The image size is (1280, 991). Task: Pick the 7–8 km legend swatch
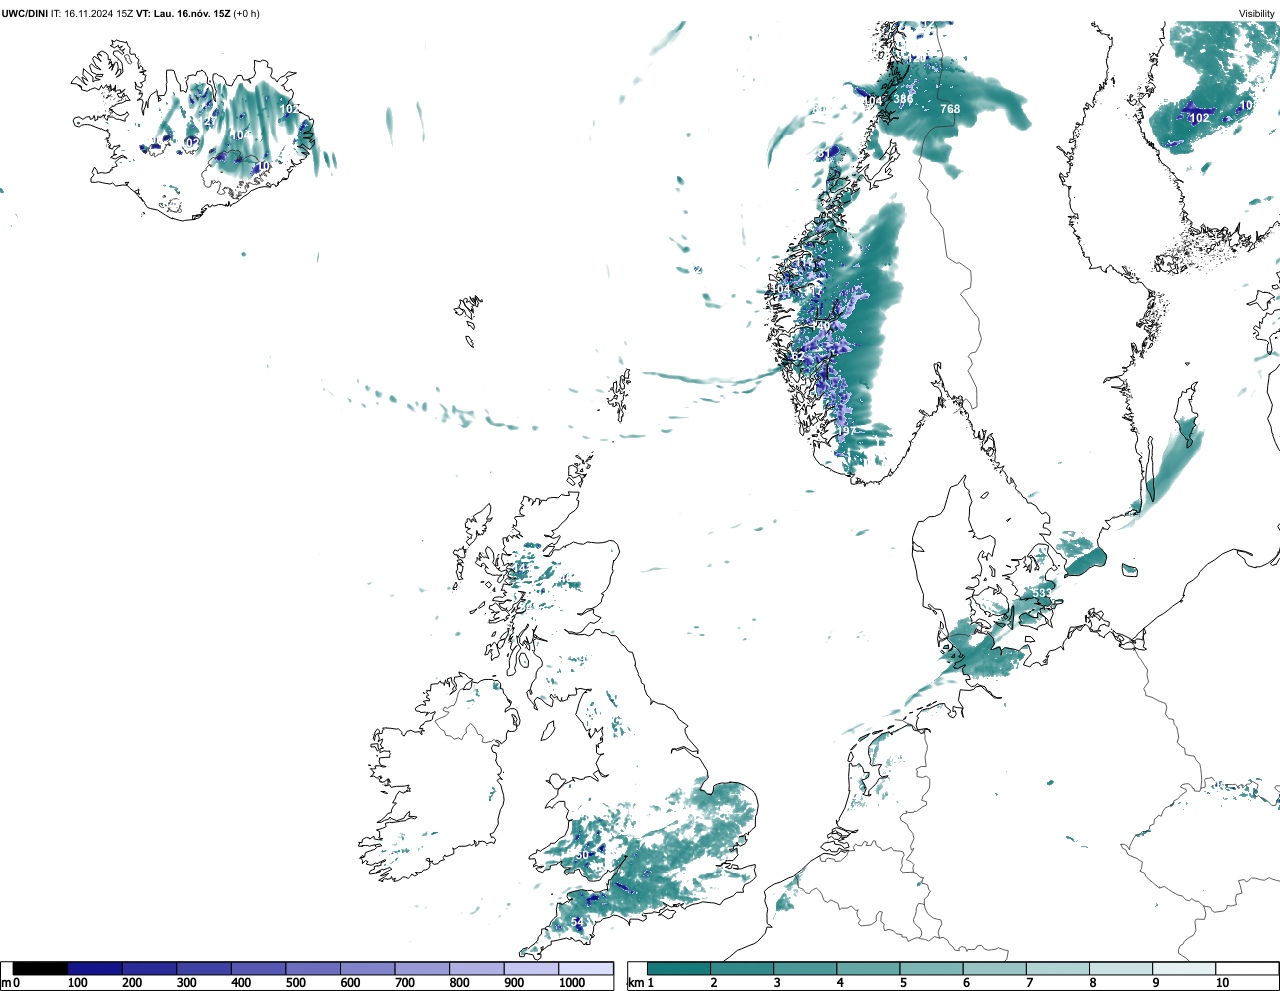1057,968
